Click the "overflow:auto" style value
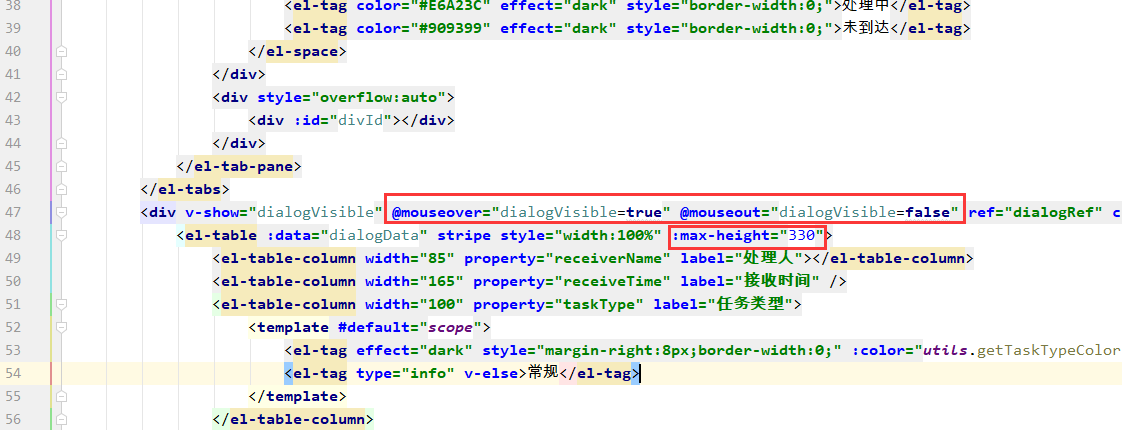1122x430 pixels. coord(379,97)
